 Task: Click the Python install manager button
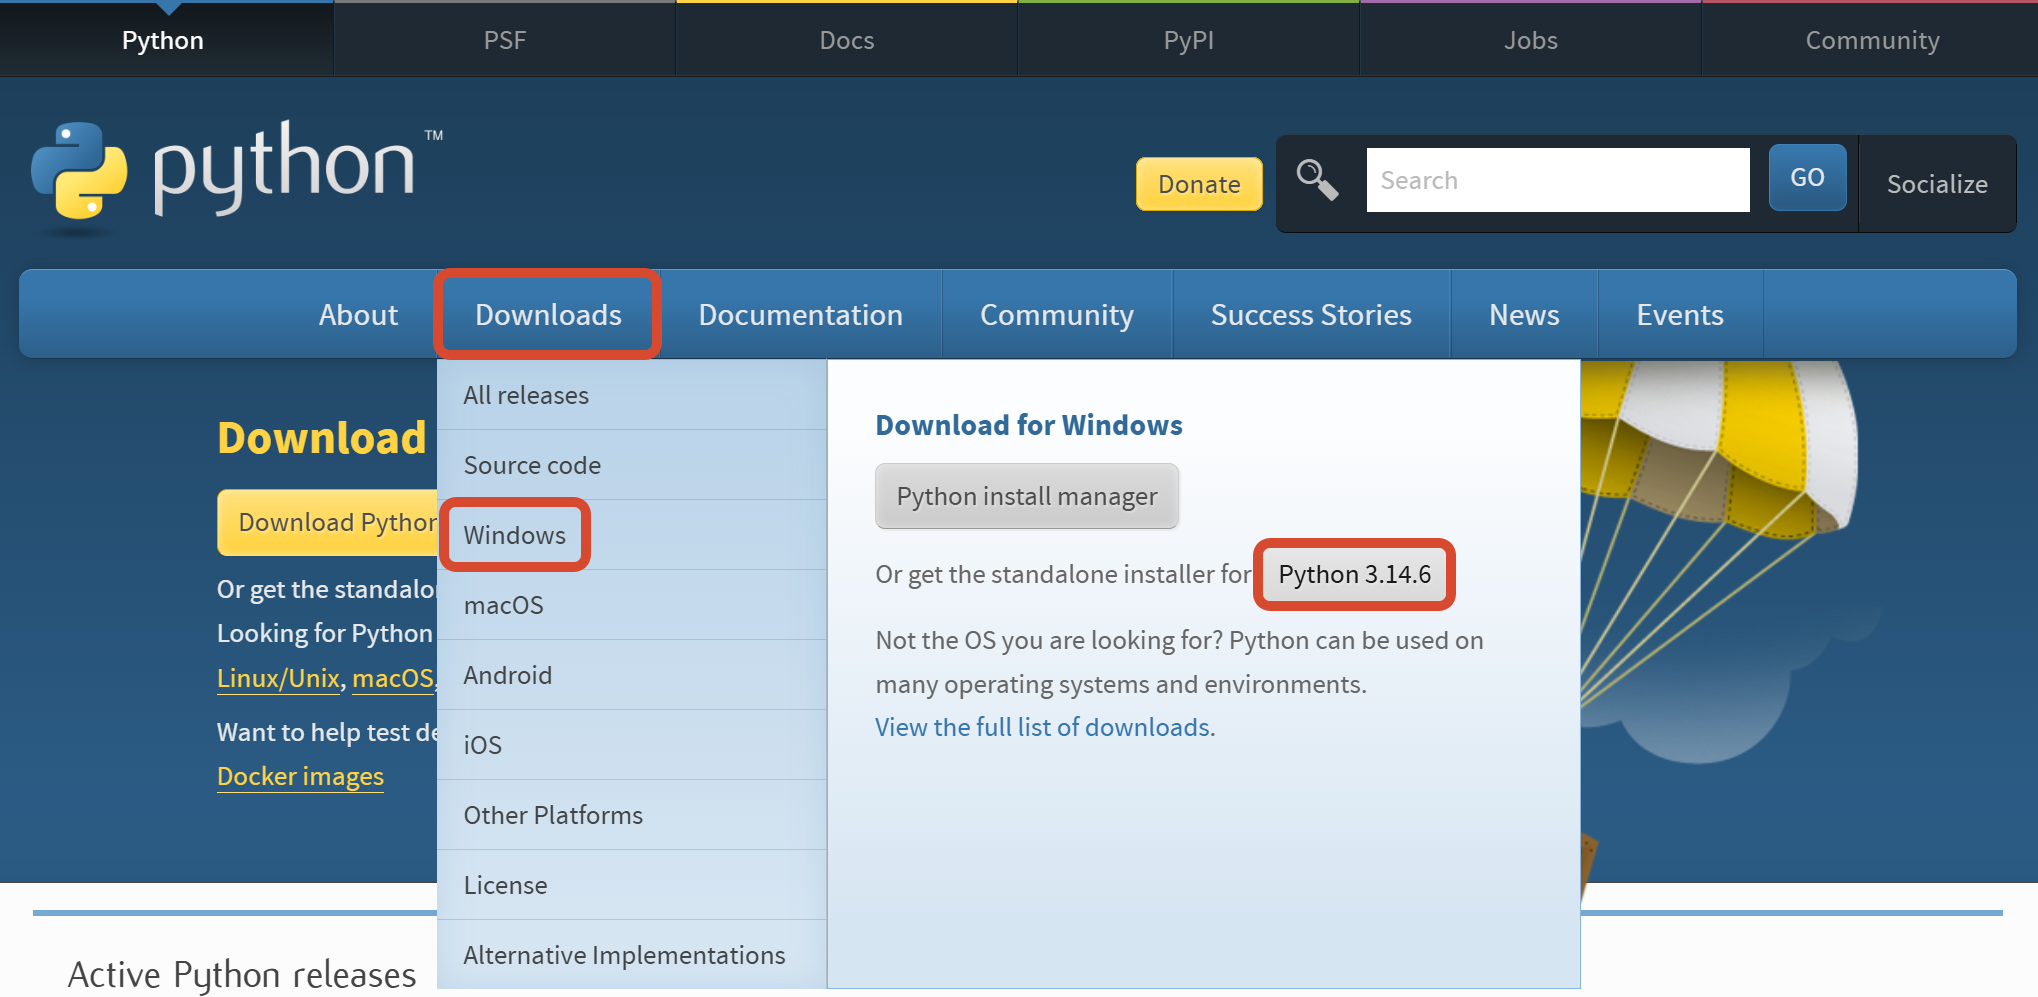1027,496
